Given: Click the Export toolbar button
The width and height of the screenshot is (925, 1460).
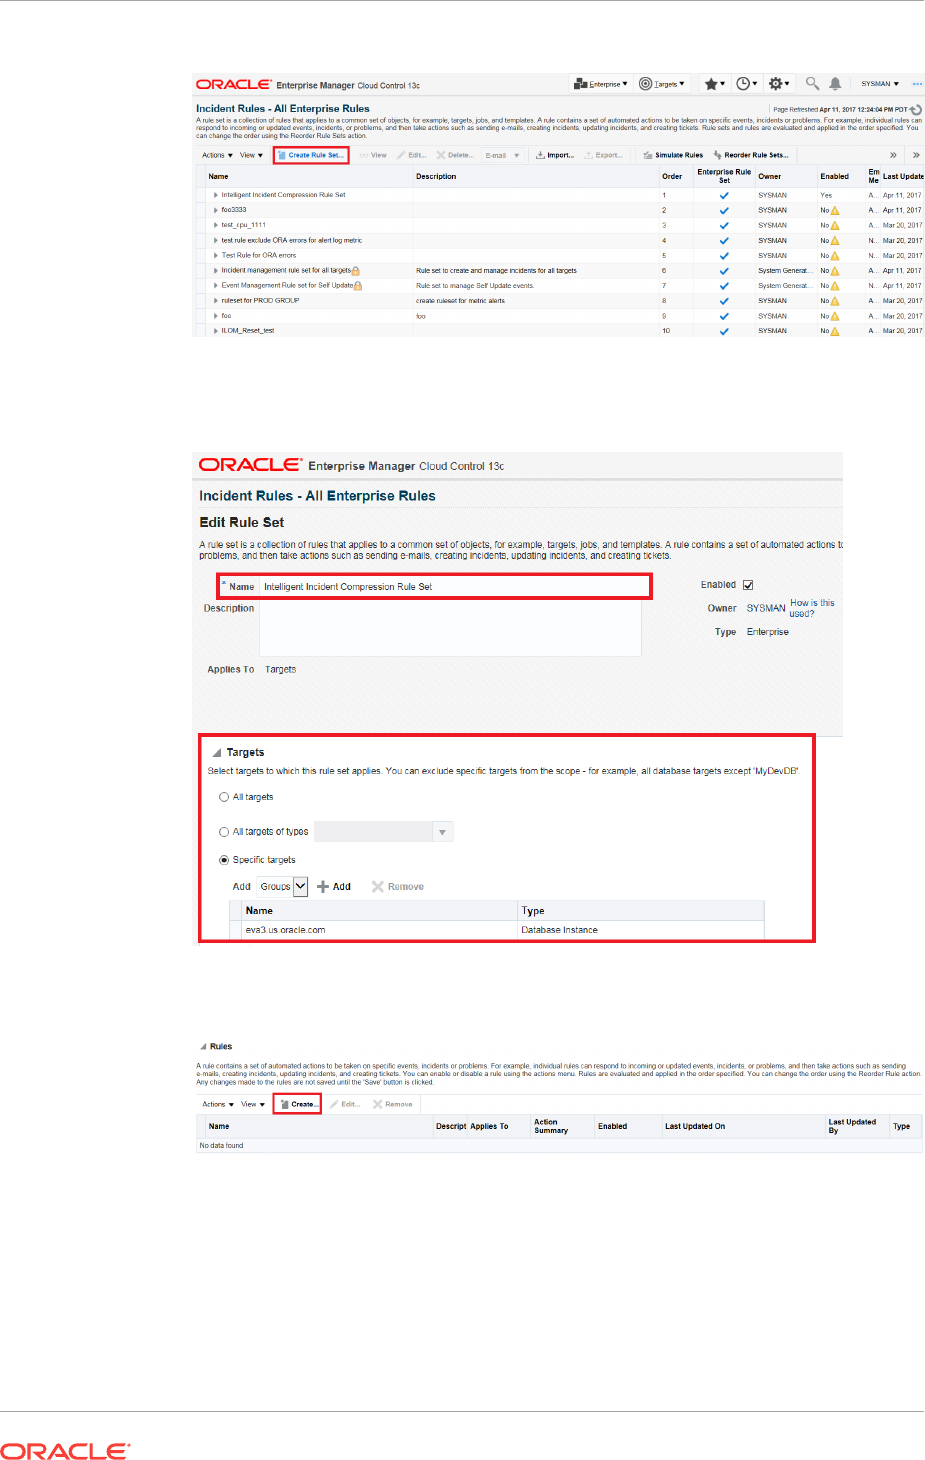Looking at the screenshot, I should (x=603, y=155).
